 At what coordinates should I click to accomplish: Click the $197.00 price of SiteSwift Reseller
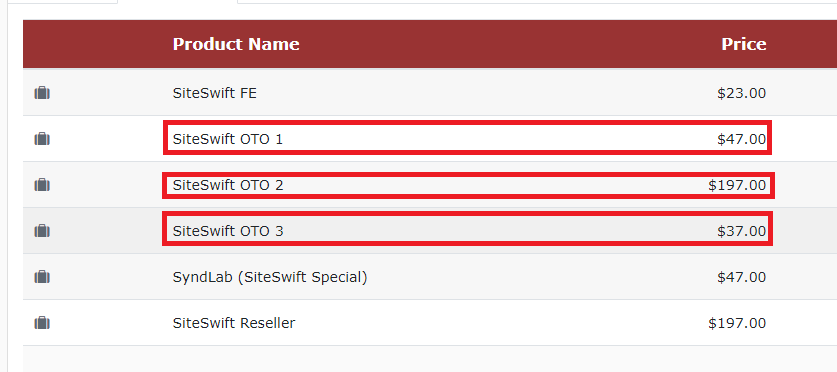[x=737, y=323]
